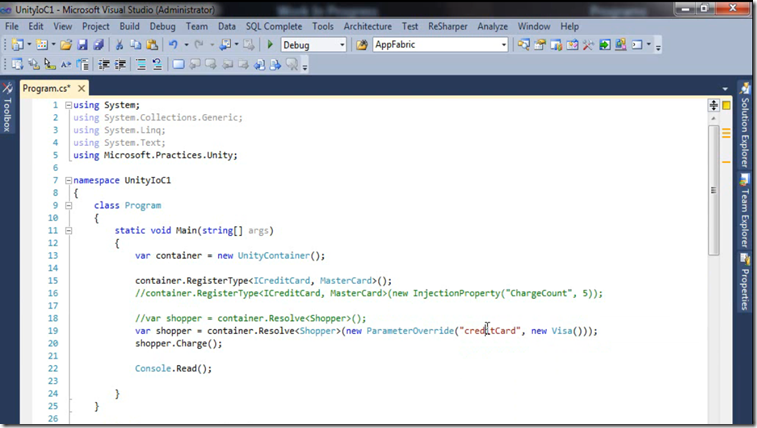Open the File menu
757x428 pixels.
tap(12, 27)
